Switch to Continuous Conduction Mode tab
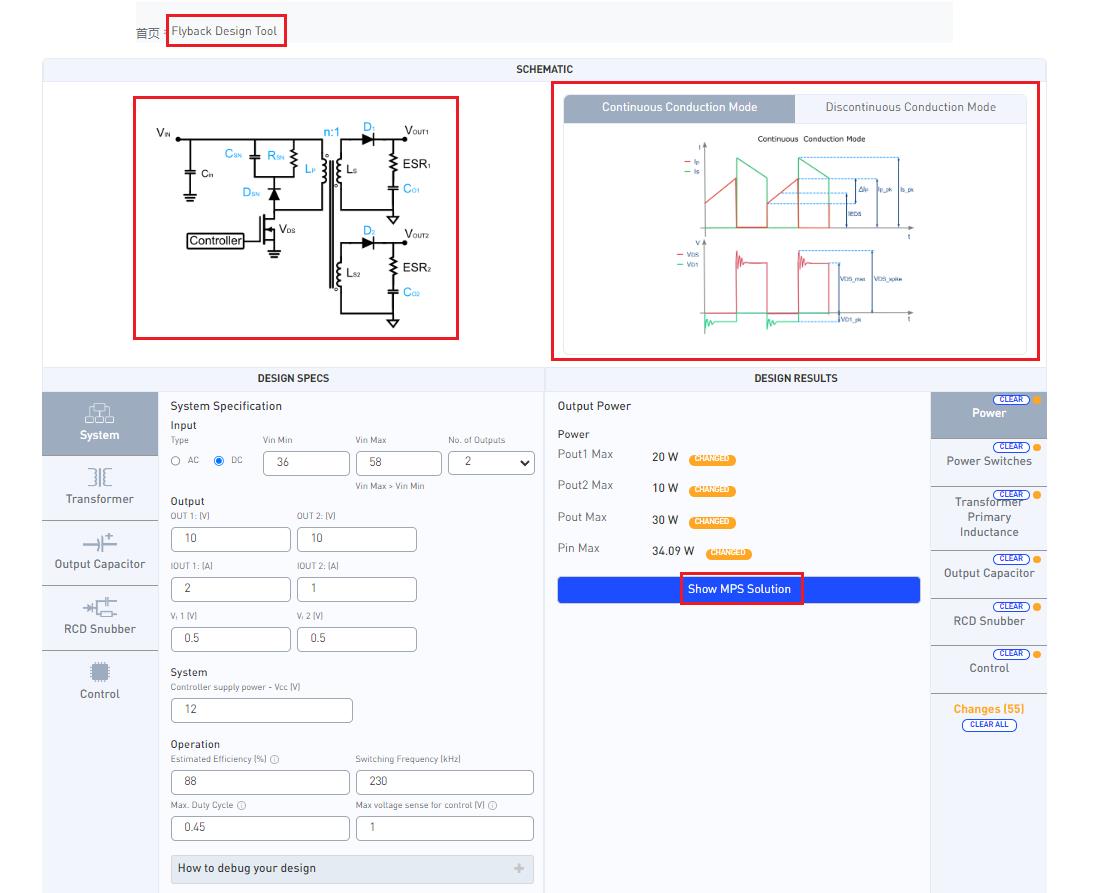Screen dimensions: 1119x893 tap(679, 108)
